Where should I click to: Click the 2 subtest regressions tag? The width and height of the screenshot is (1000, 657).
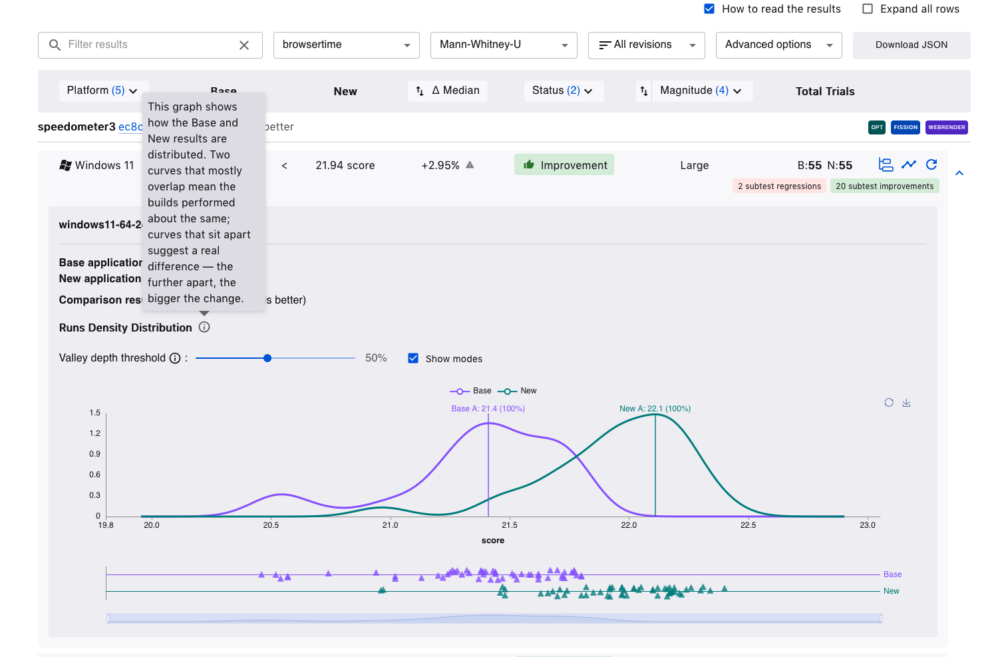point(779,186)
